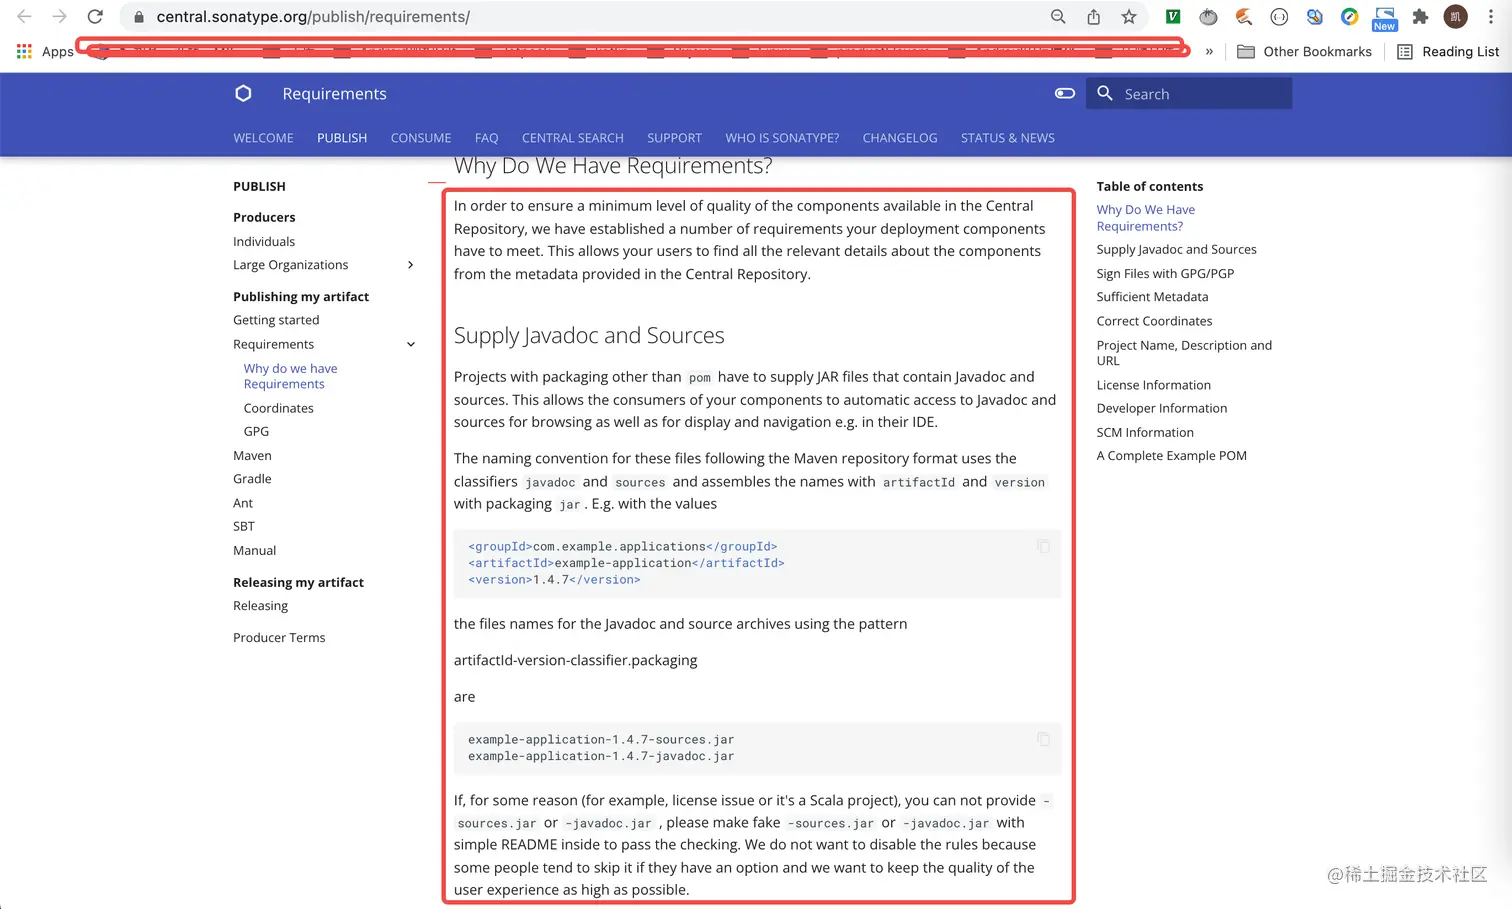Click the search magnifier icon in site header
The height and width of the screenshot is (909, 1512).
point(1105,93)
